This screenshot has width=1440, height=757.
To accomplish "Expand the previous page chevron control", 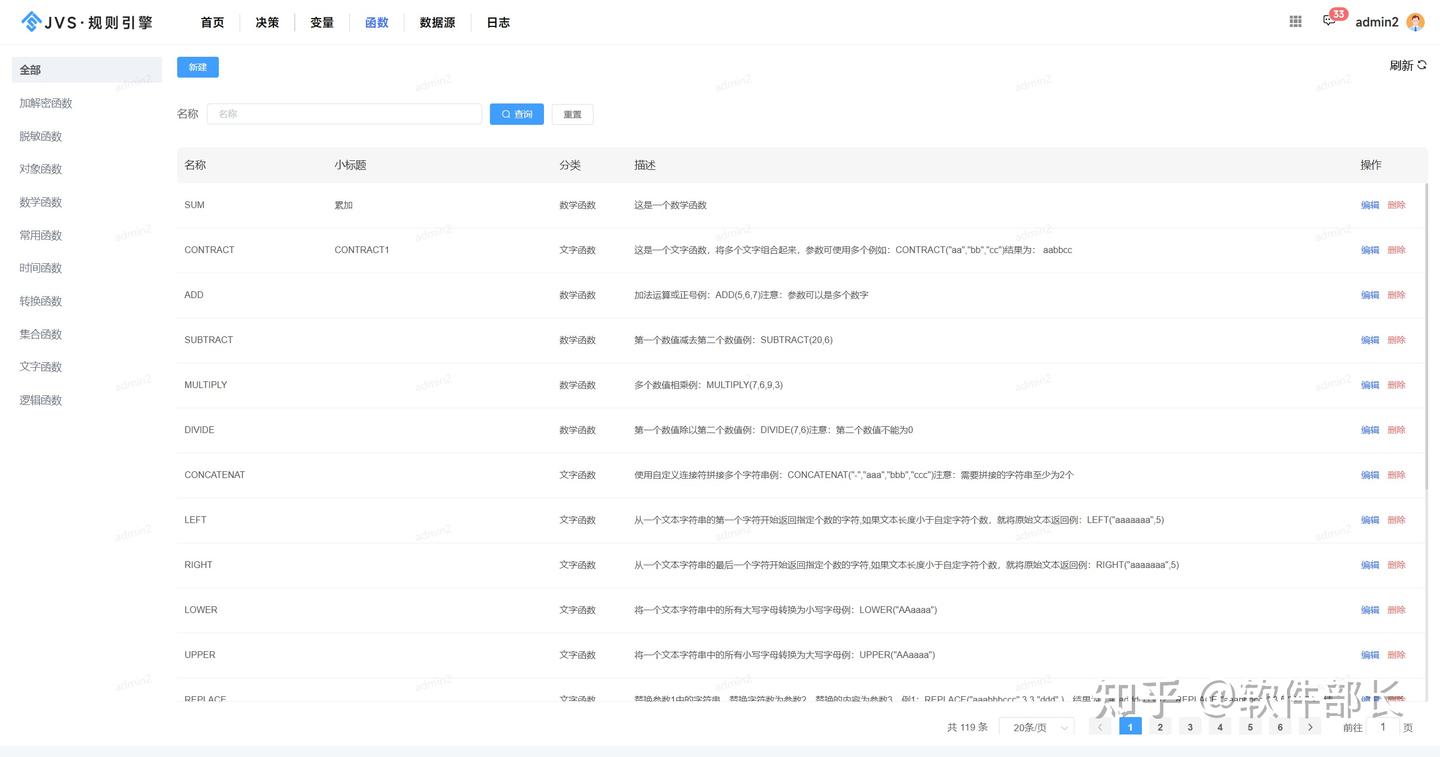I will (1100, 727).
